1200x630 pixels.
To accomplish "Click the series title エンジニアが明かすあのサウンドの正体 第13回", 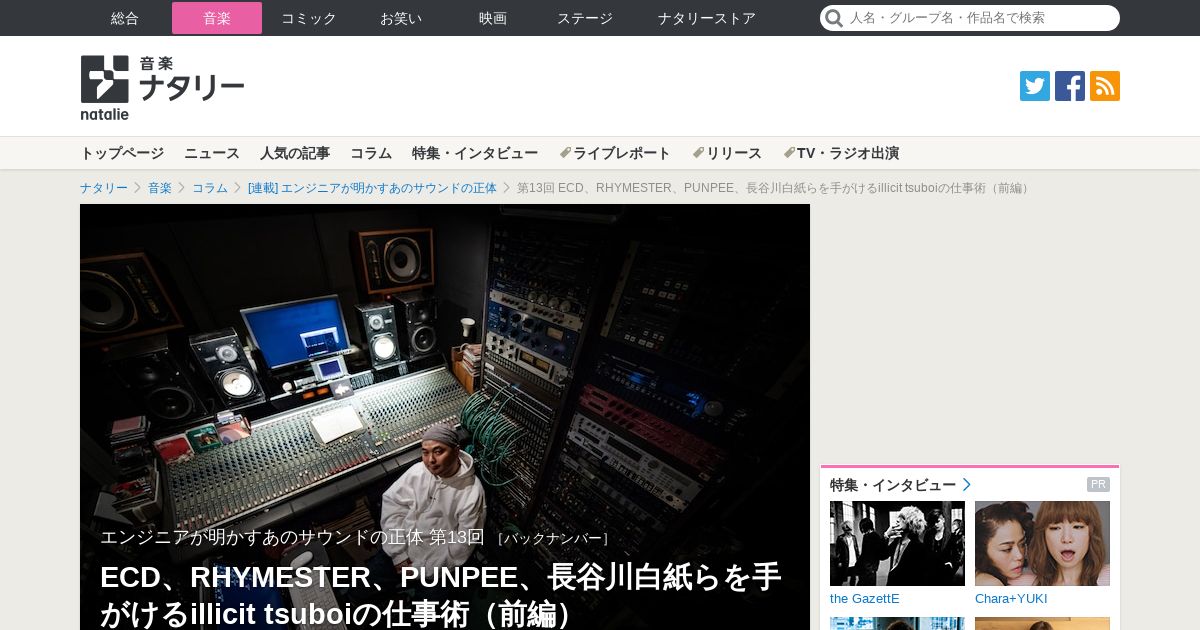I will click(292, 537).
